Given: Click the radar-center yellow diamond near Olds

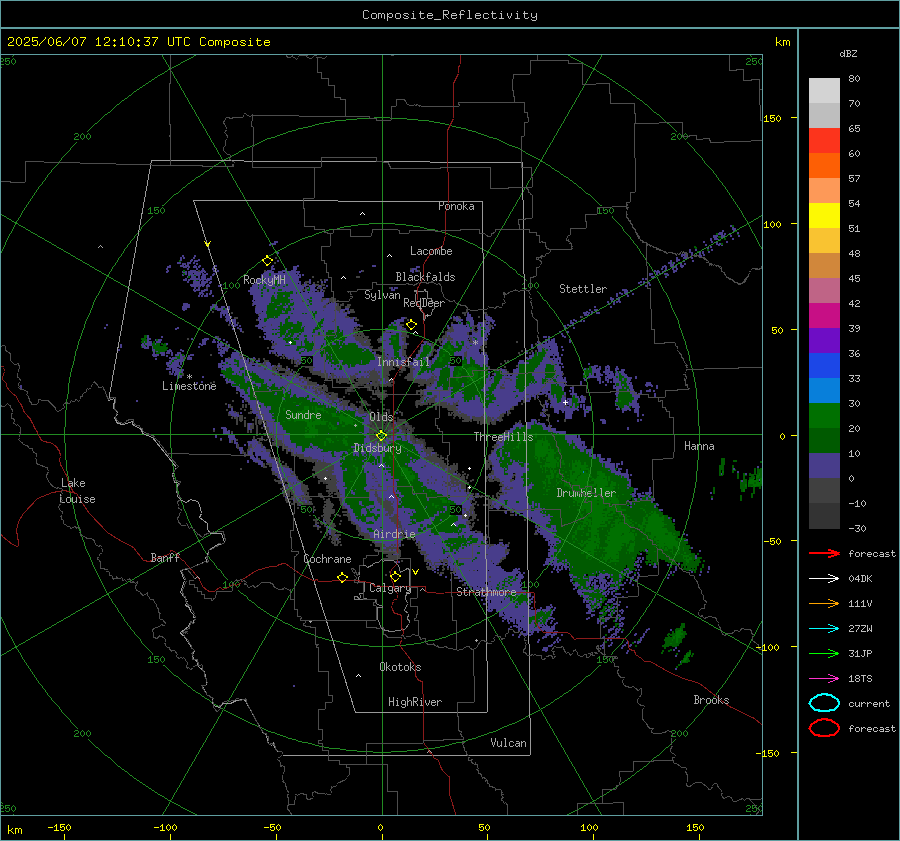Looking at the screenshot, I should (381, 436).
